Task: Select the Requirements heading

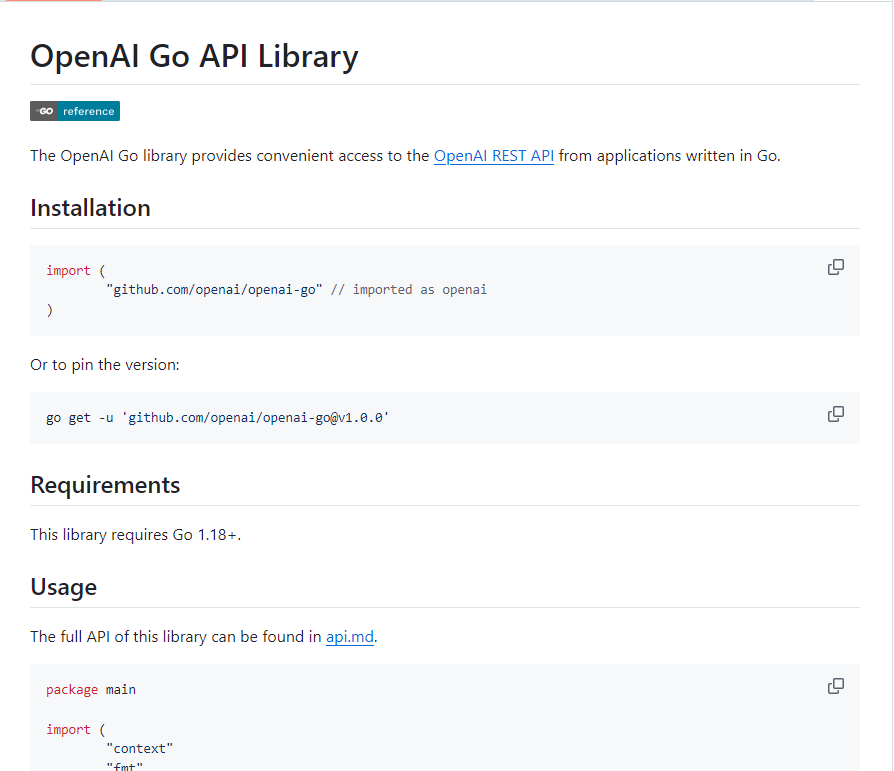Action: tap(105, 485)
